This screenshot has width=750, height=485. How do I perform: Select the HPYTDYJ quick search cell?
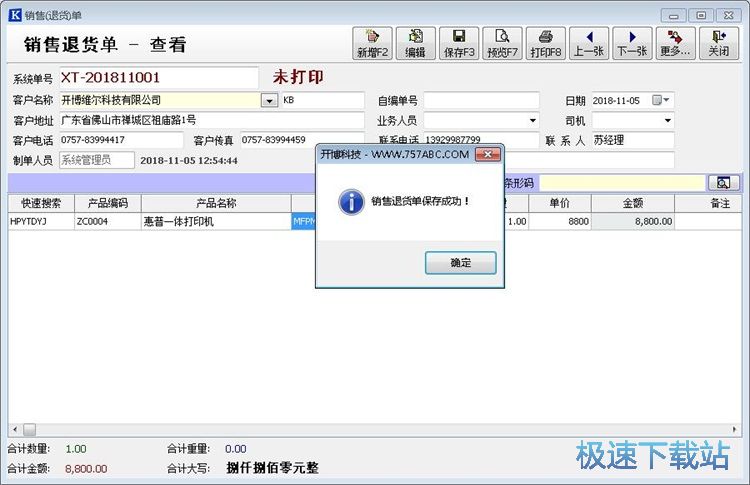tap(41, 221)
